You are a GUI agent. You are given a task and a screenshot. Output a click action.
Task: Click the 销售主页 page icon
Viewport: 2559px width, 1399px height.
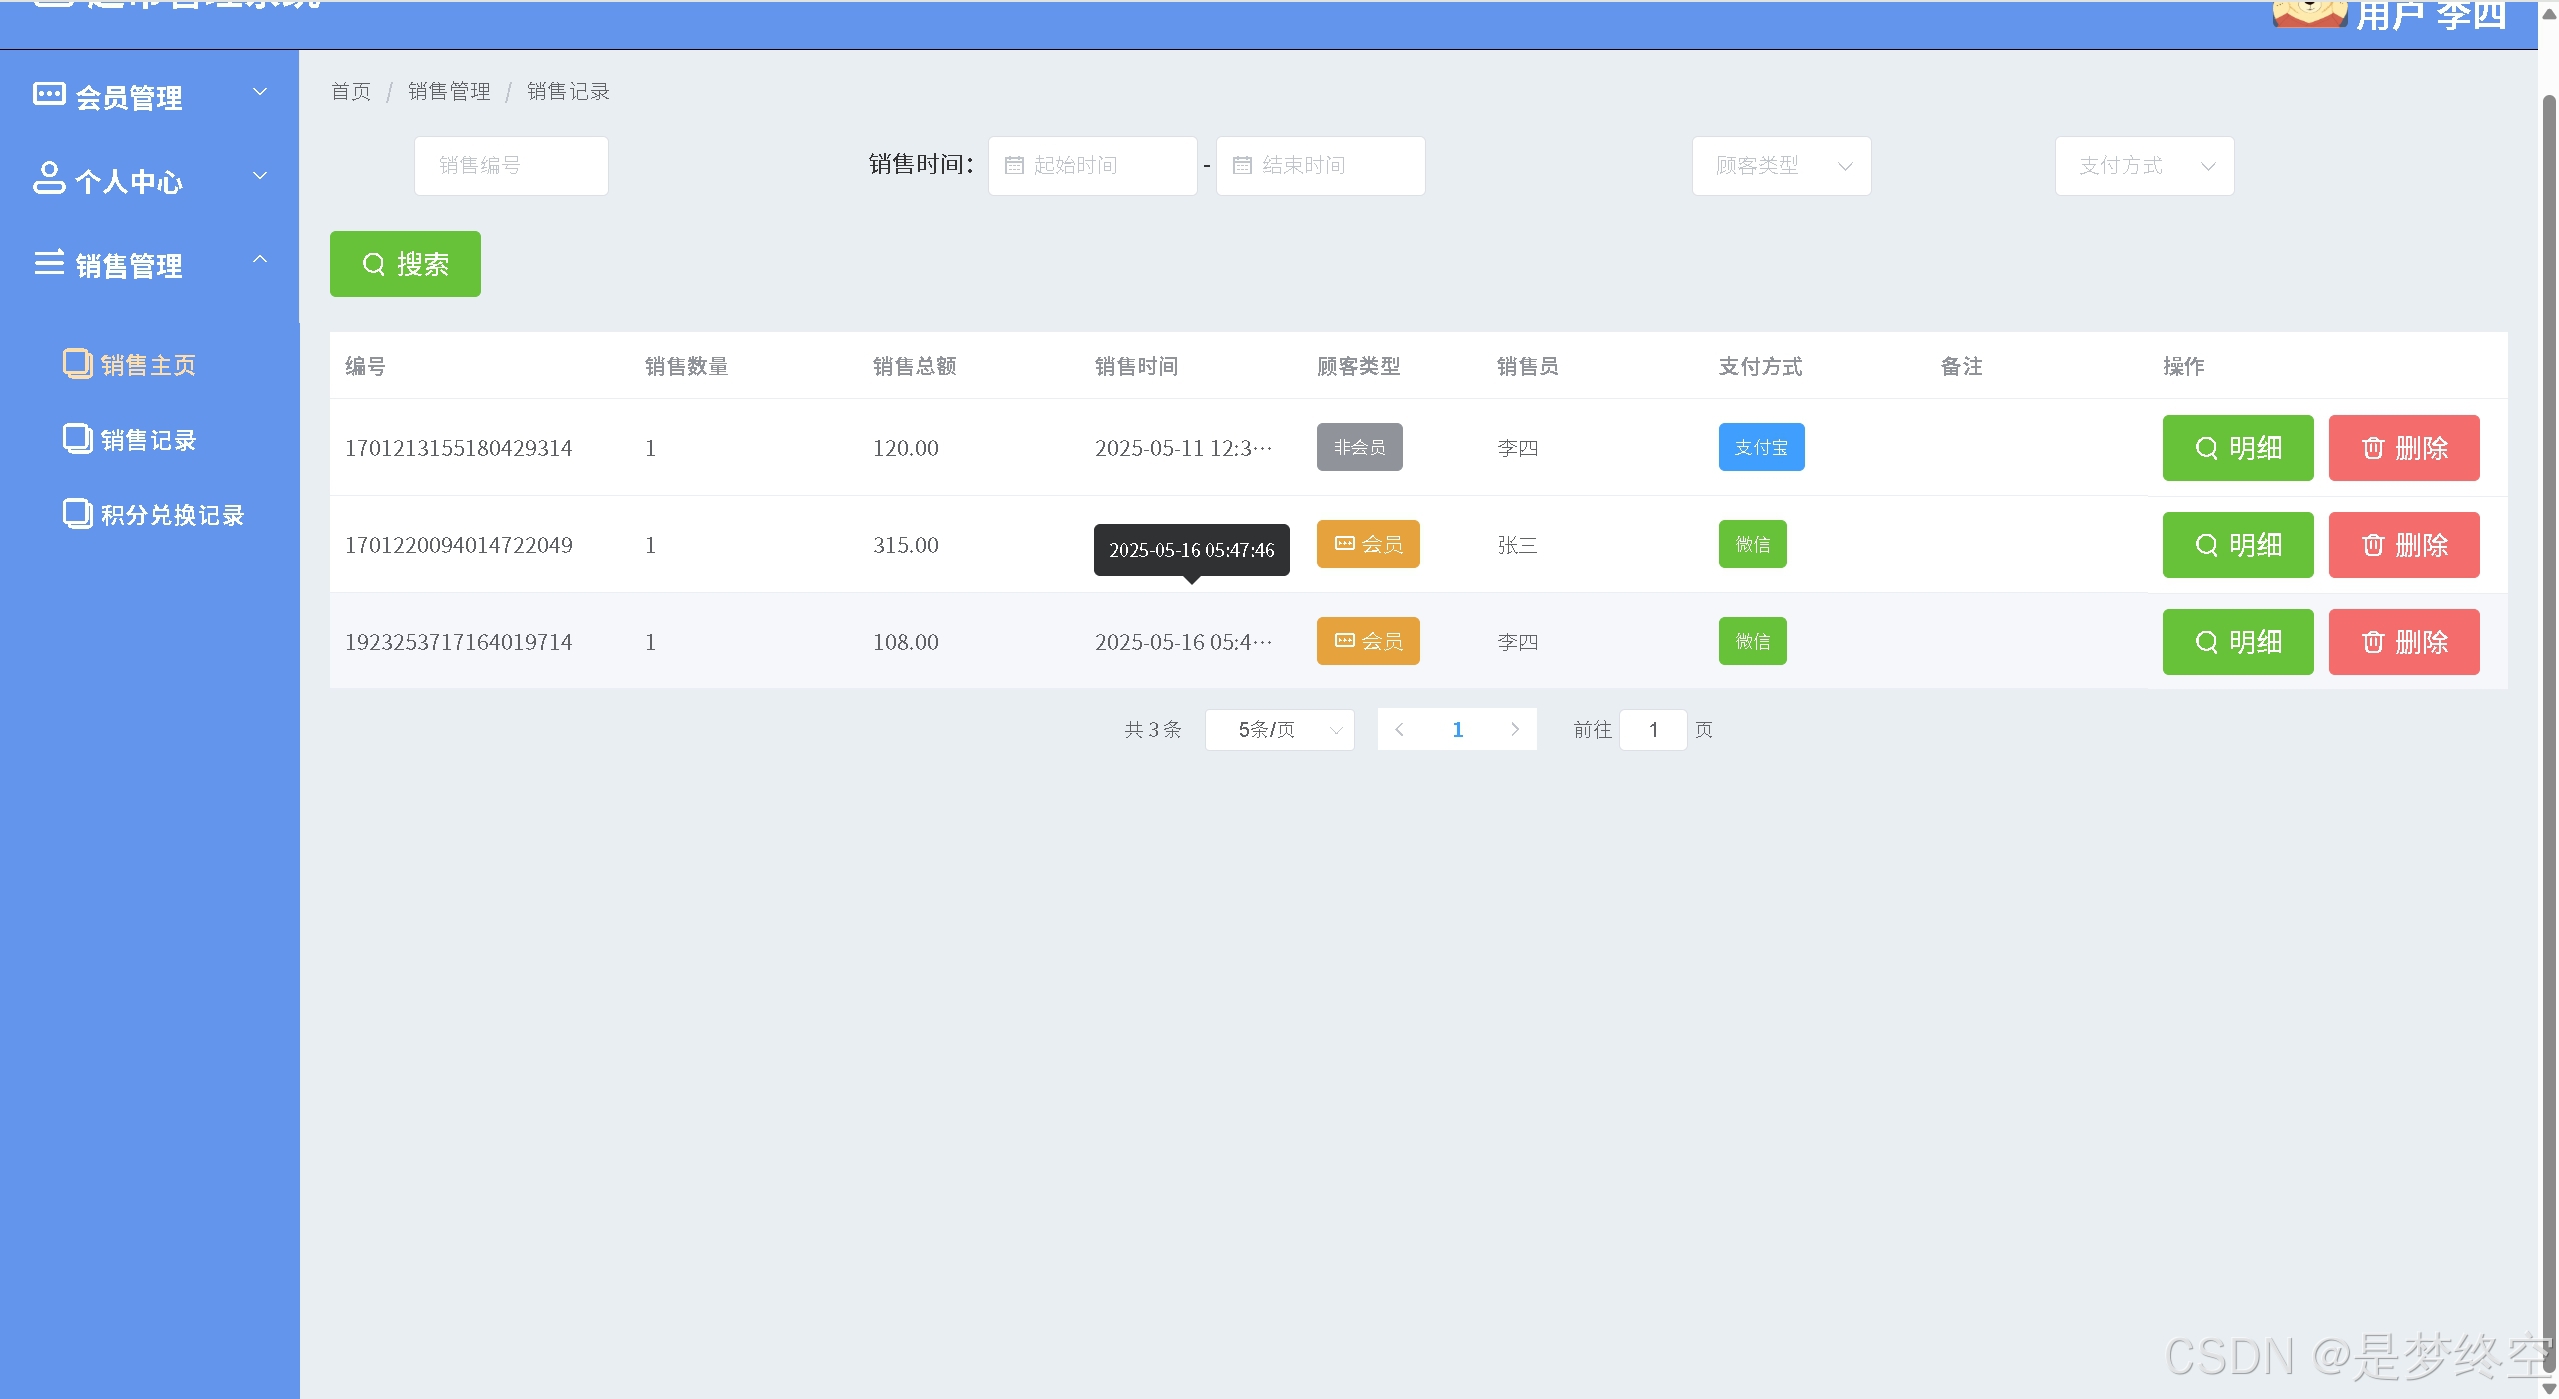tap(77, 363)
